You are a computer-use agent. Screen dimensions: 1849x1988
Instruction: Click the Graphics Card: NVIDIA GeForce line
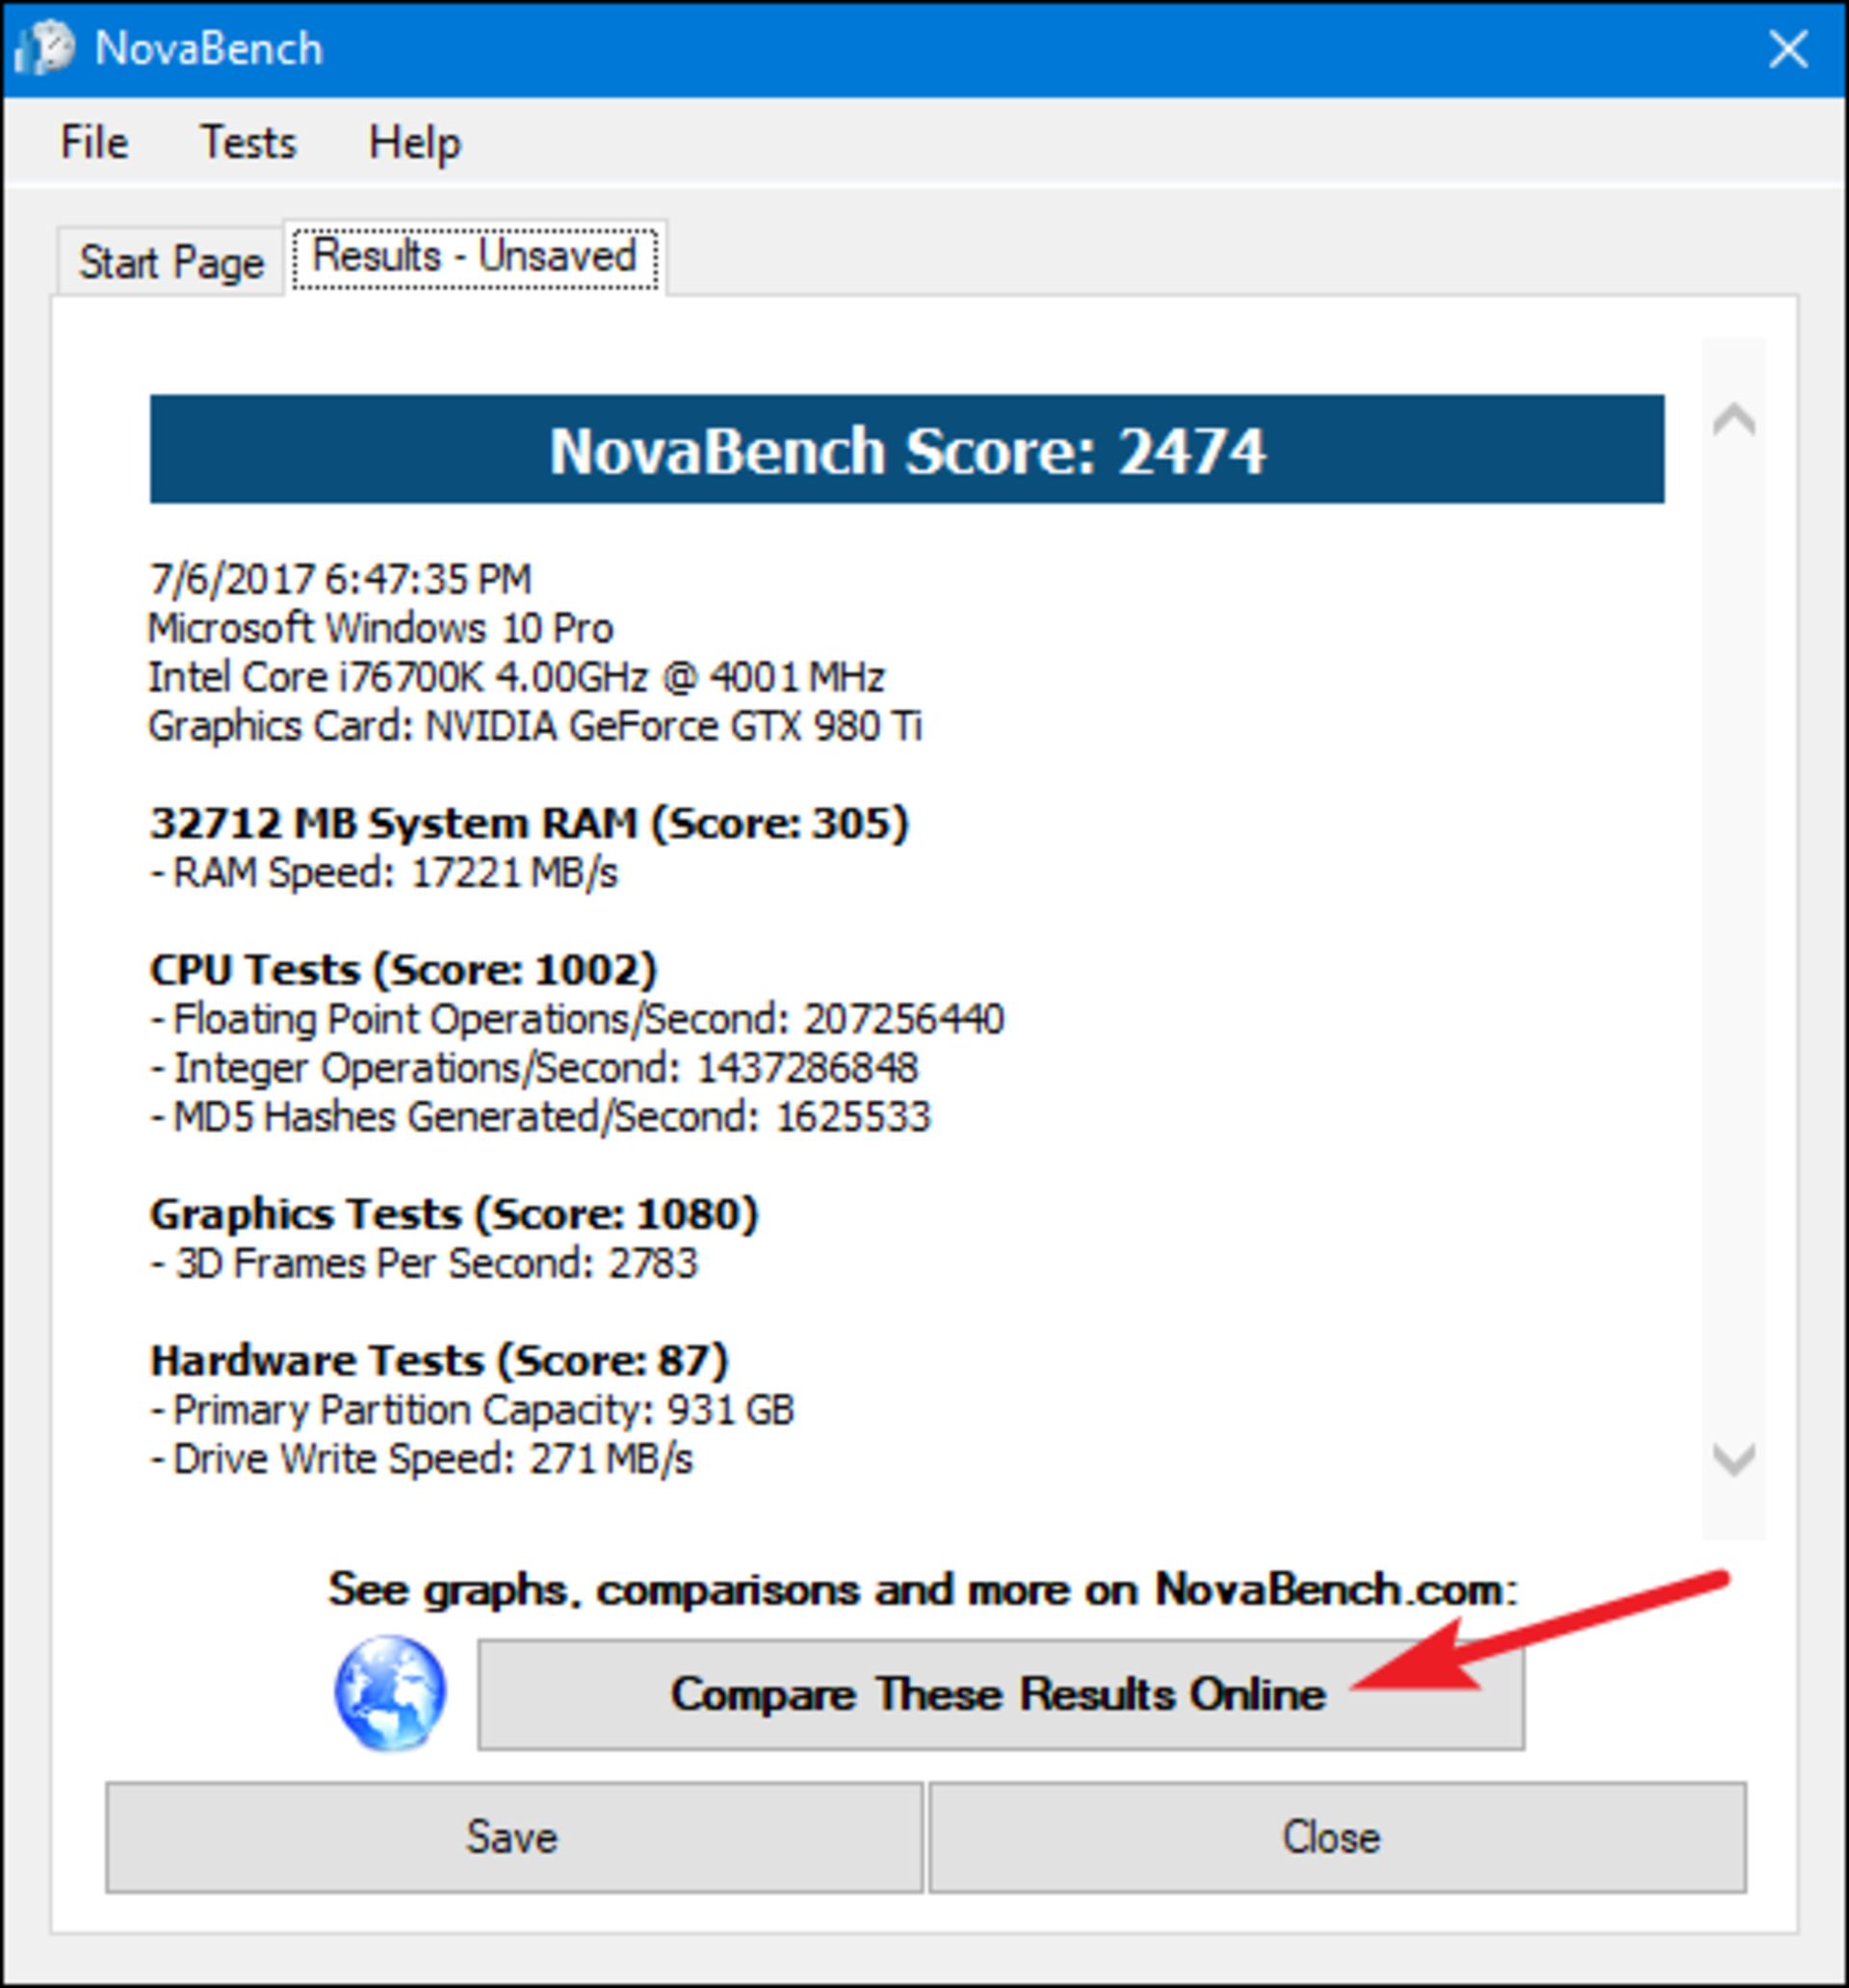[x=535, y=726]
